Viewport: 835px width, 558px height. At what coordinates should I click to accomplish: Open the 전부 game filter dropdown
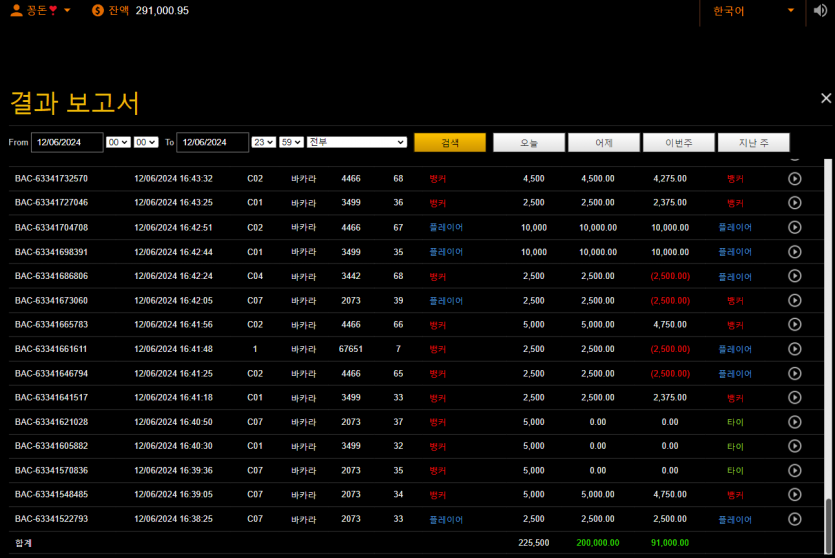click(x=357, y=142)
